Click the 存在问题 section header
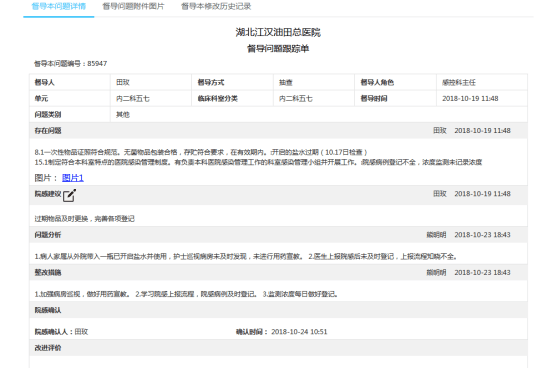 point(278,131)
